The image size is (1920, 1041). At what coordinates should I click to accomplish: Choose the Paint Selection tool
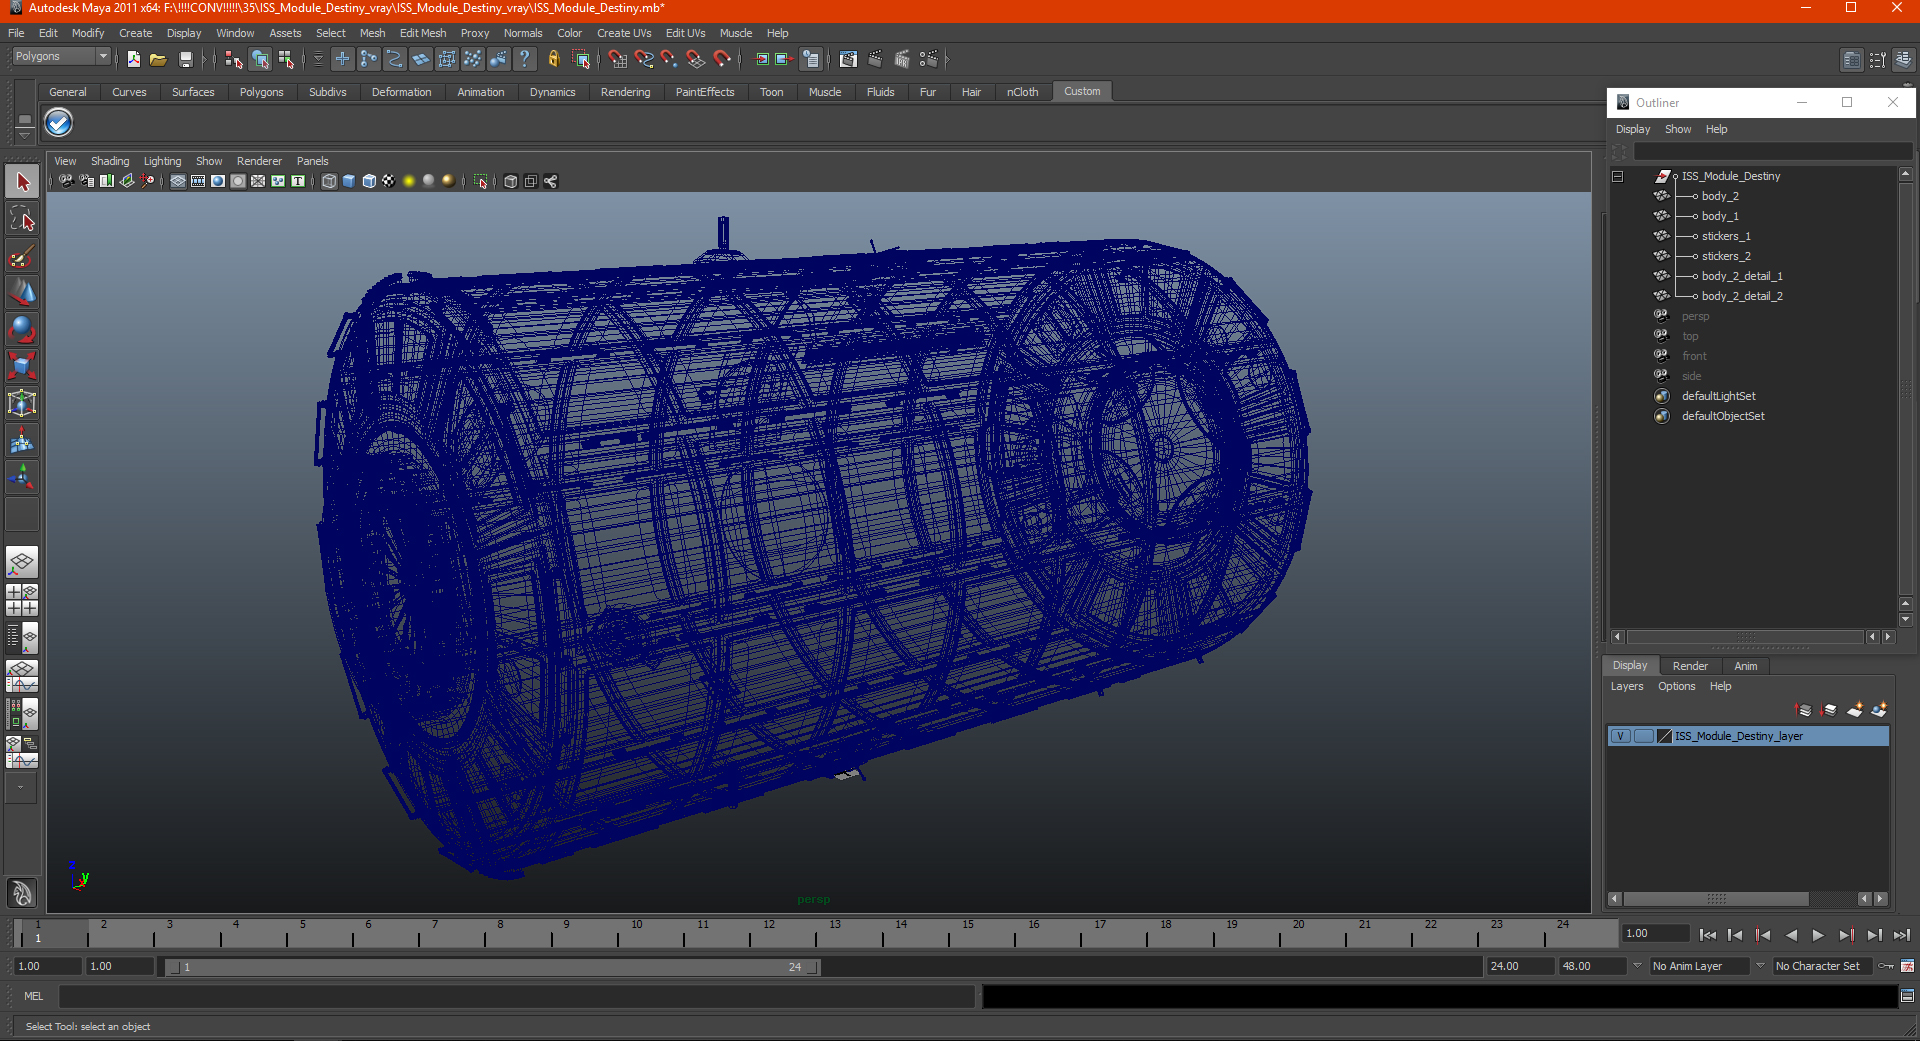click(22, 256)
